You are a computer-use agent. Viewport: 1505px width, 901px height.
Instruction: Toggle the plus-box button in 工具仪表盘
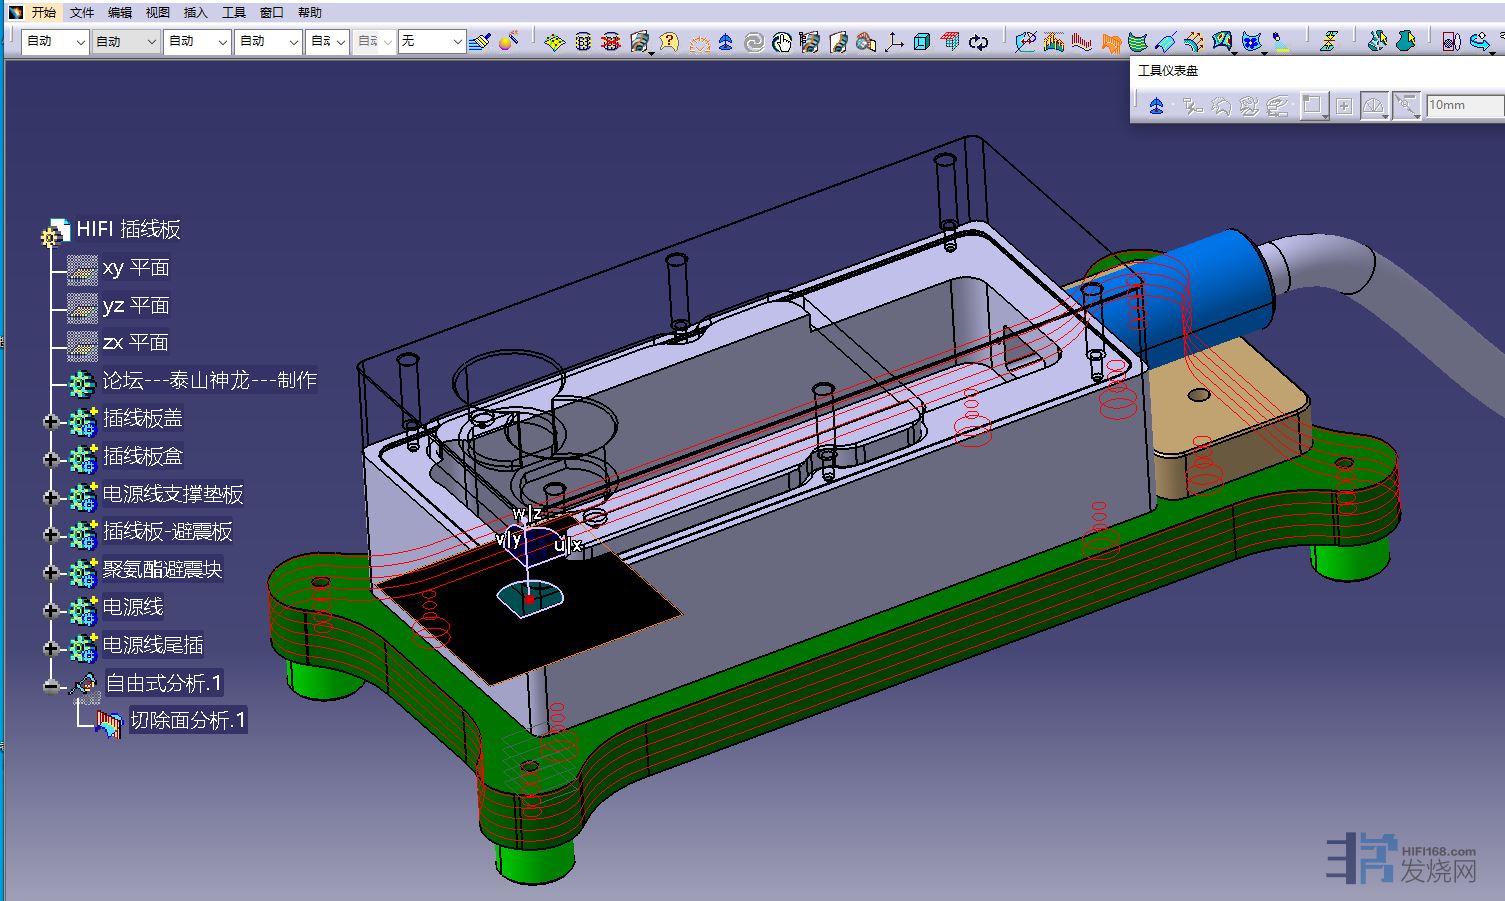coord(1344,105)
